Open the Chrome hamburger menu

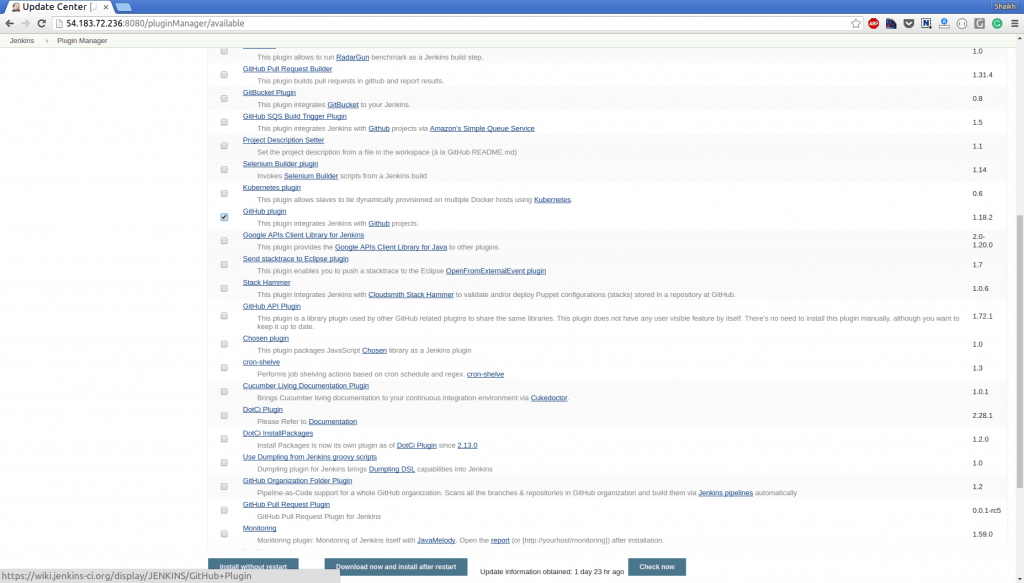tap(1016, 23)
